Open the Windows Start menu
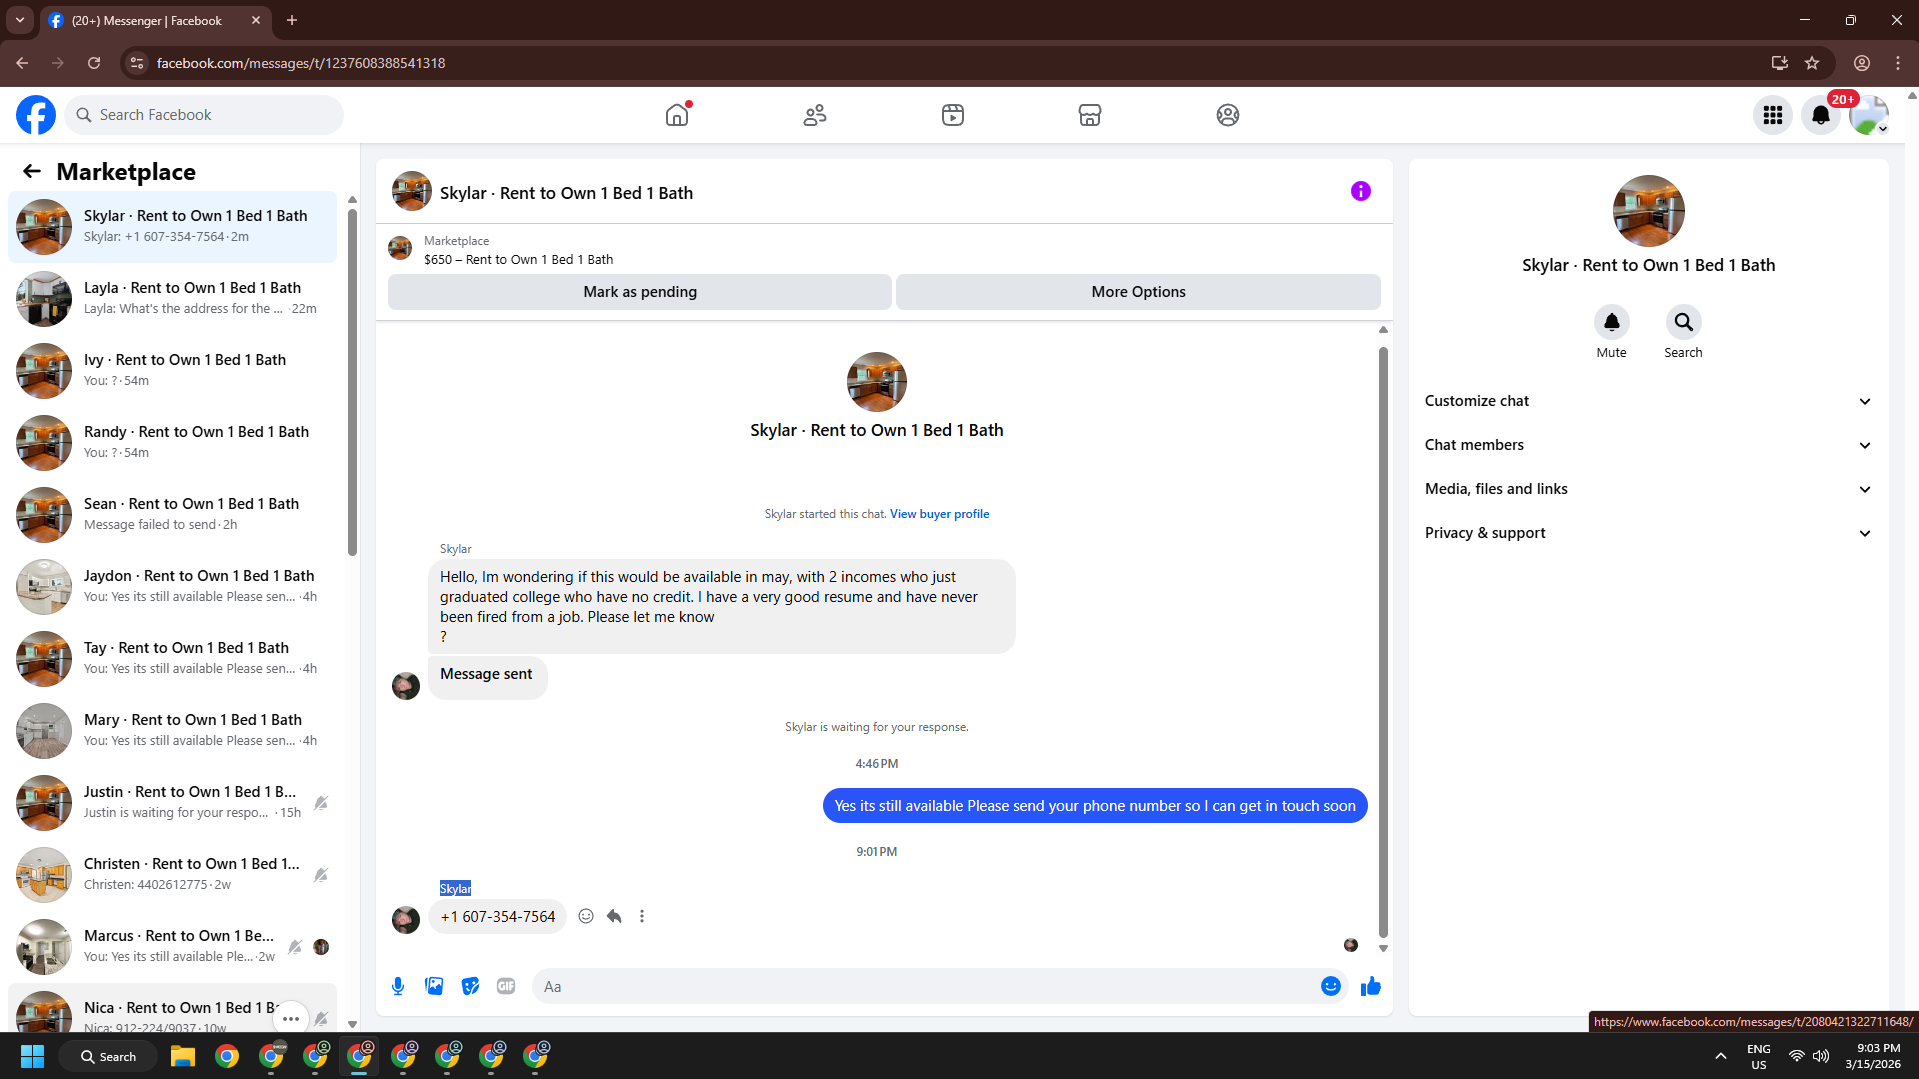 coord(32,1056)
